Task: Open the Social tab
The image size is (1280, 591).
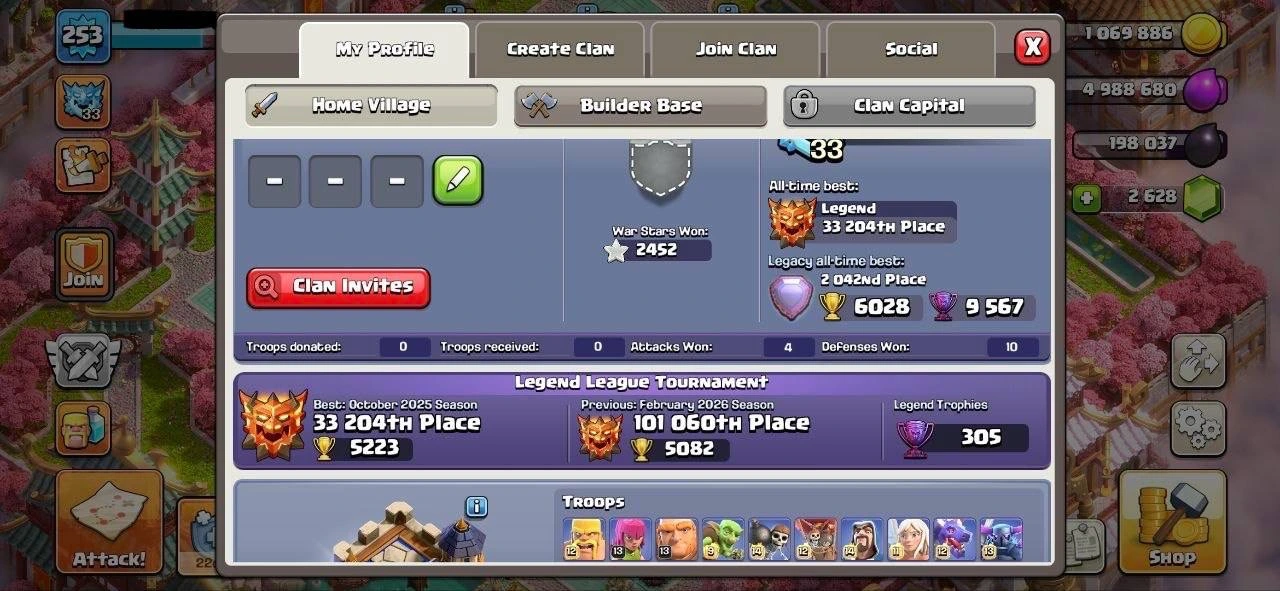Action: coord(911,49)
